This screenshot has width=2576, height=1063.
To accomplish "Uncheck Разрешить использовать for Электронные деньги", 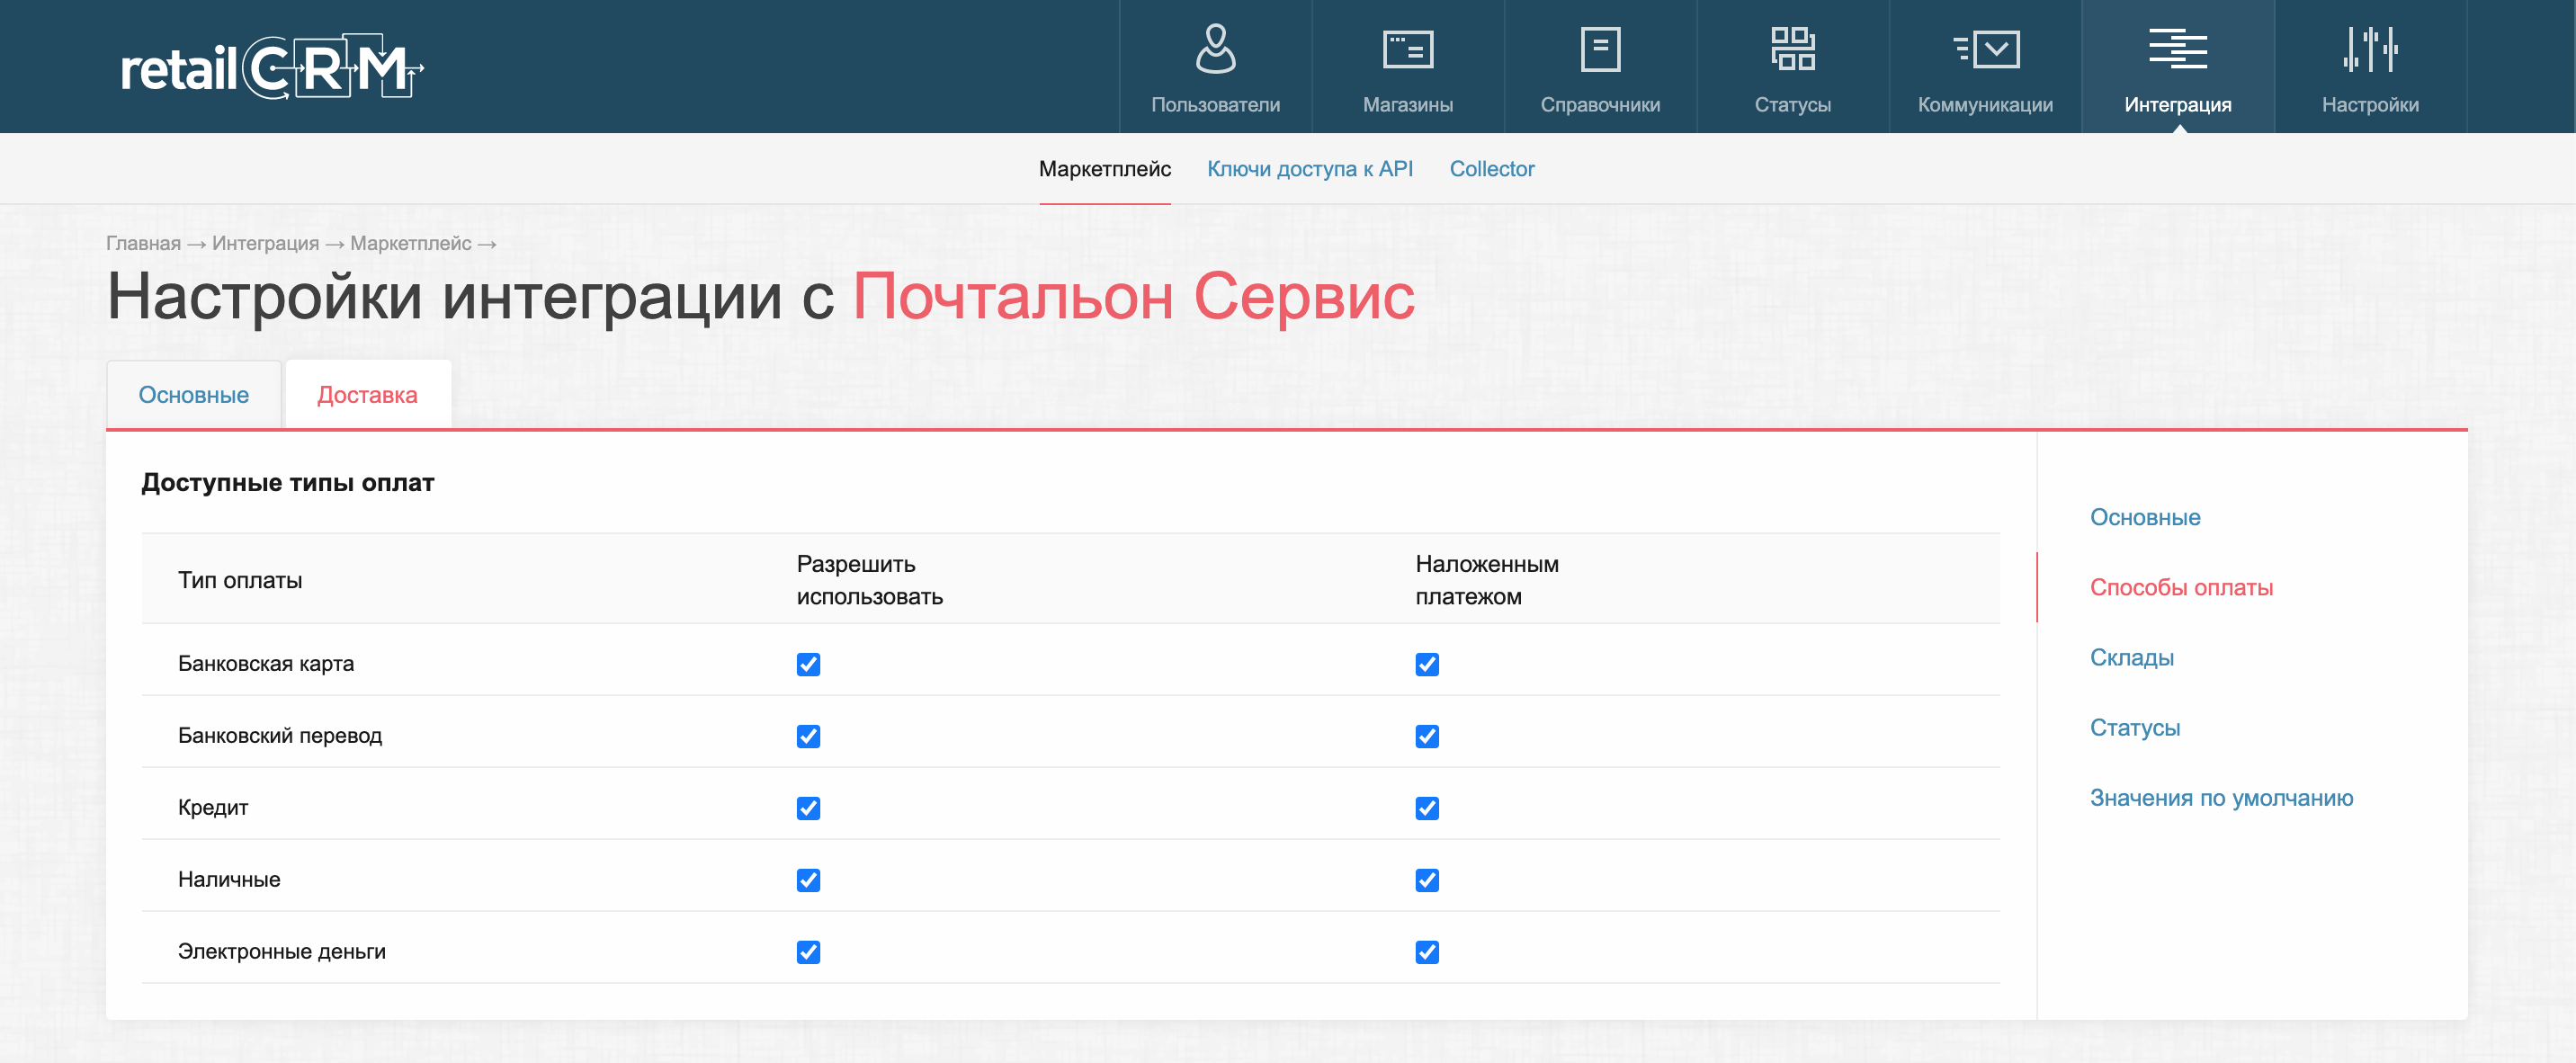I will [808, 952].
